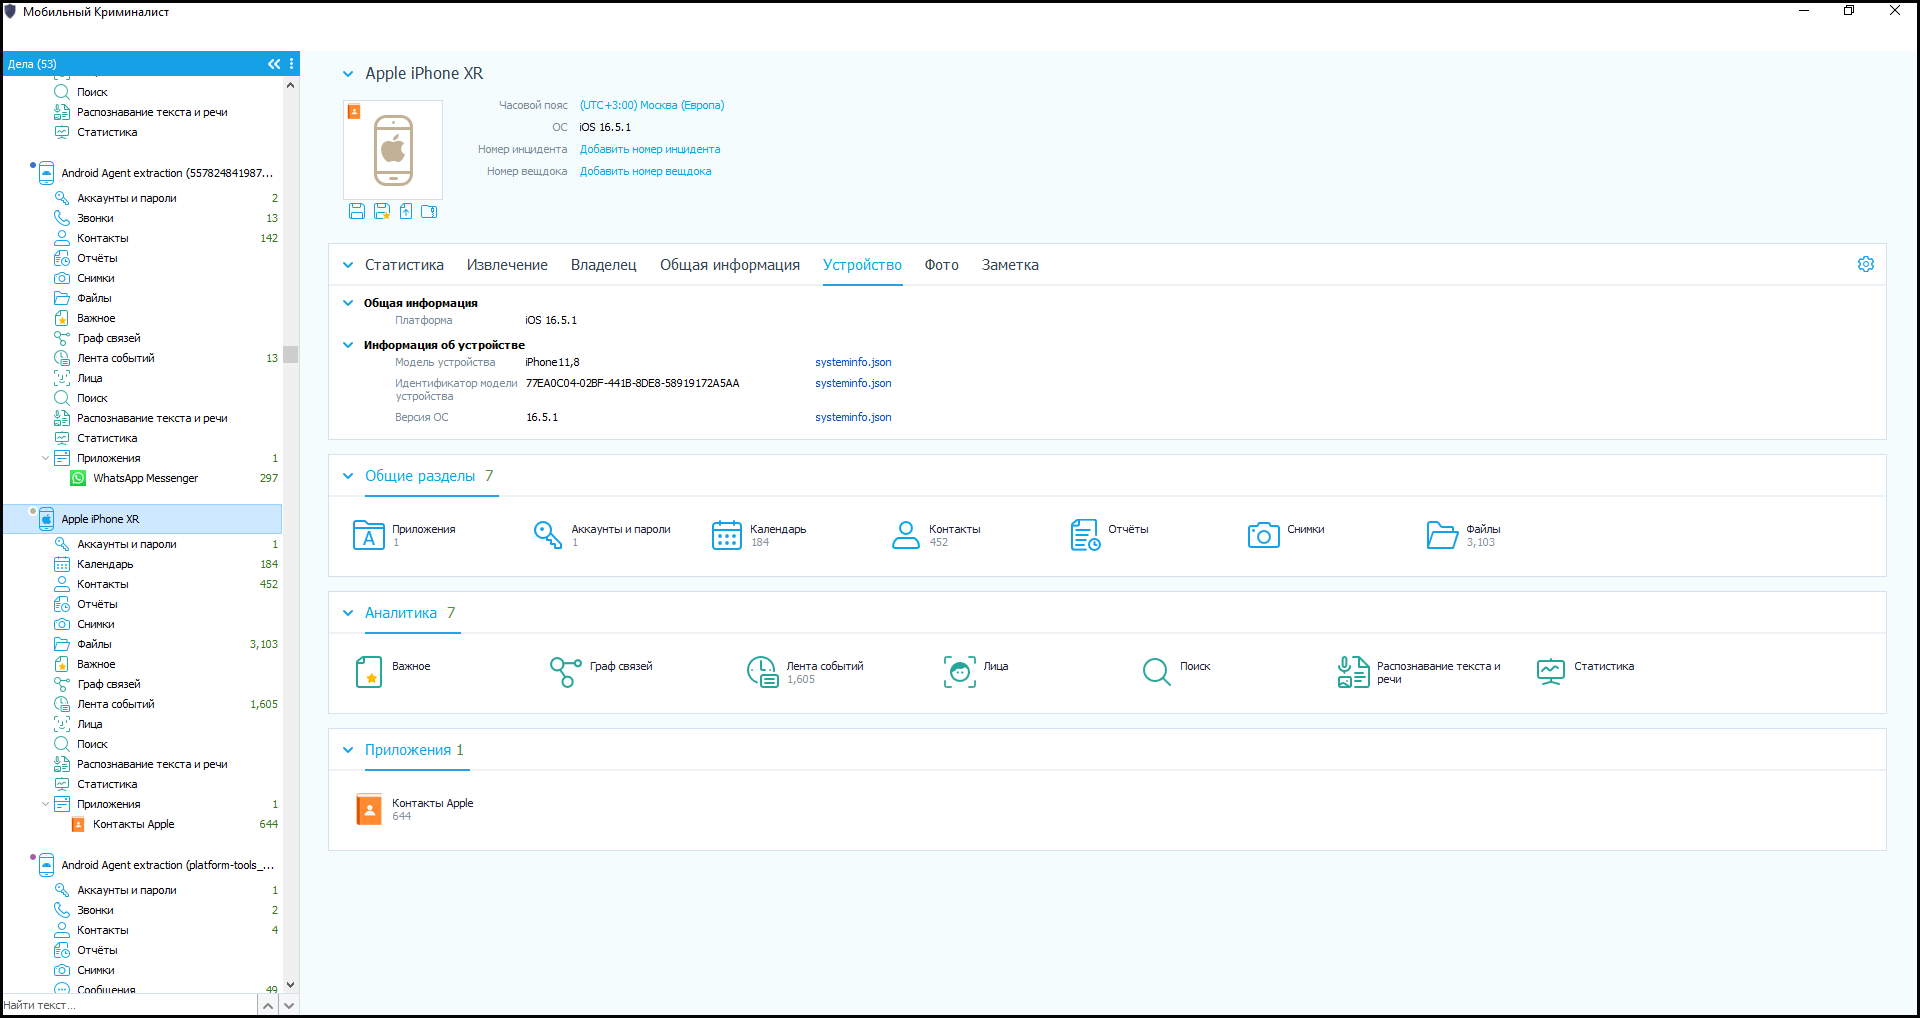Image resolution: width=1920 pixels, height=1018 pixels.
Task: Click the iPhone device thumbnail image
Action: [x=393, y=150]
